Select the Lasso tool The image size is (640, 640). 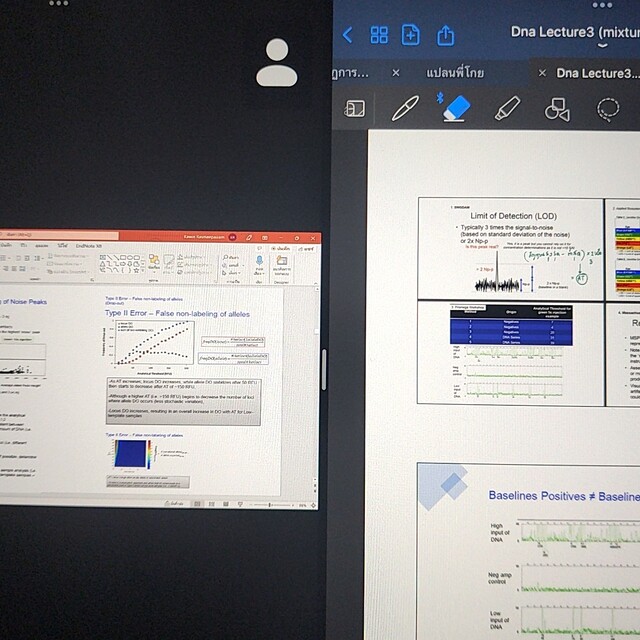(607, 108)
